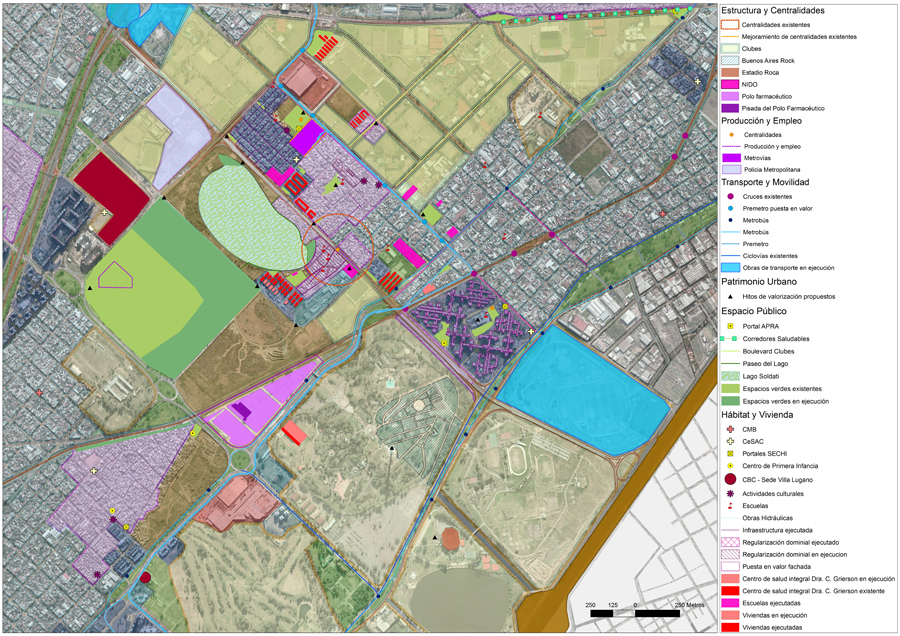
Task: Click the Hitos de valorización triangle in legend
Action: click(730, 297)
